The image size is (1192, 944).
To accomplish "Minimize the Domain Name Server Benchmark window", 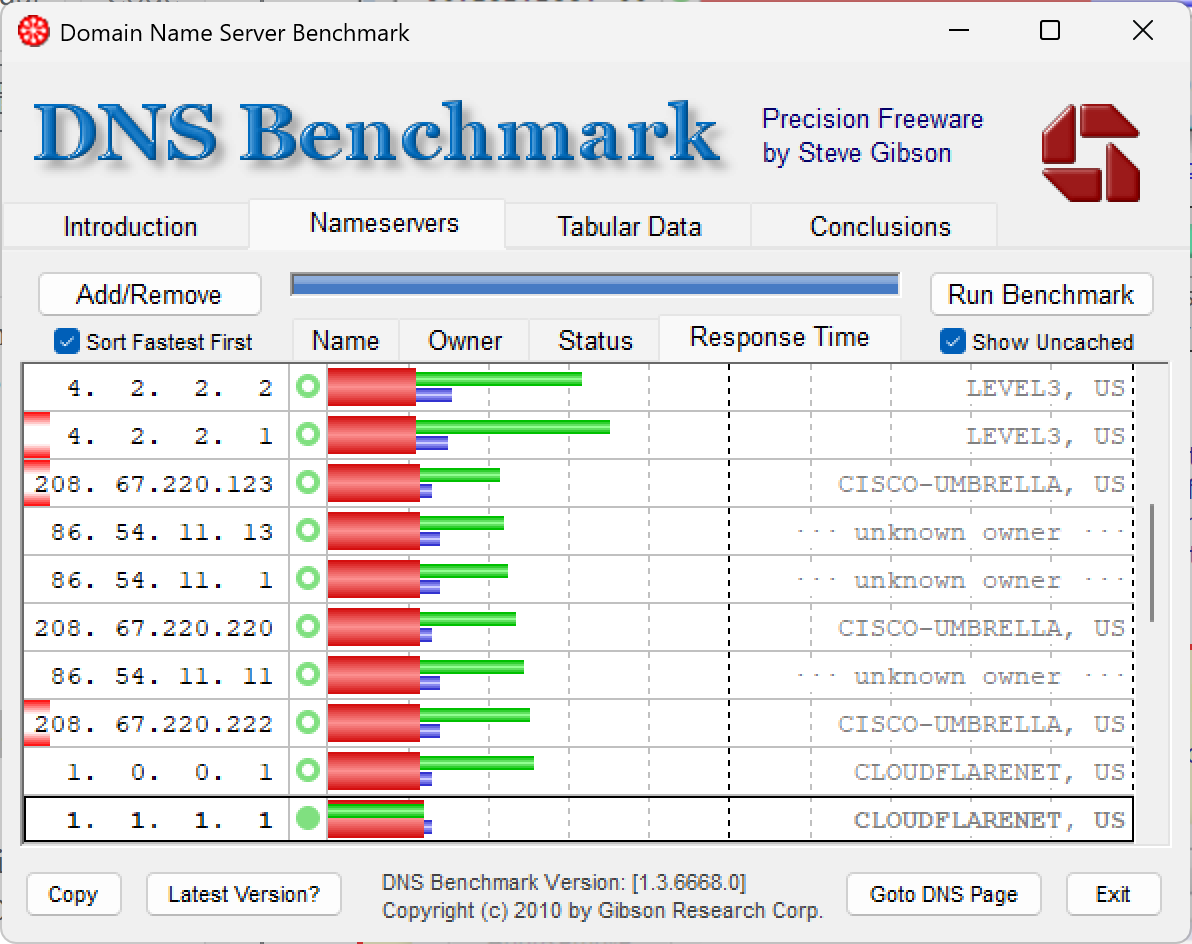I will click(x=959, y=31).
